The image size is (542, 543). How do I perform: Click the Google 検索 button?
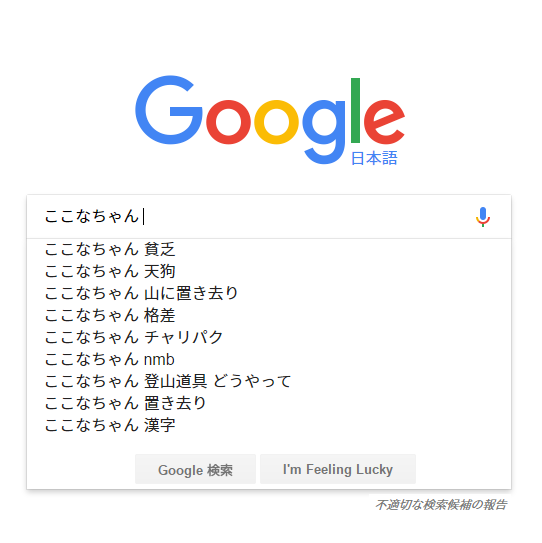(x=195, y=469)
